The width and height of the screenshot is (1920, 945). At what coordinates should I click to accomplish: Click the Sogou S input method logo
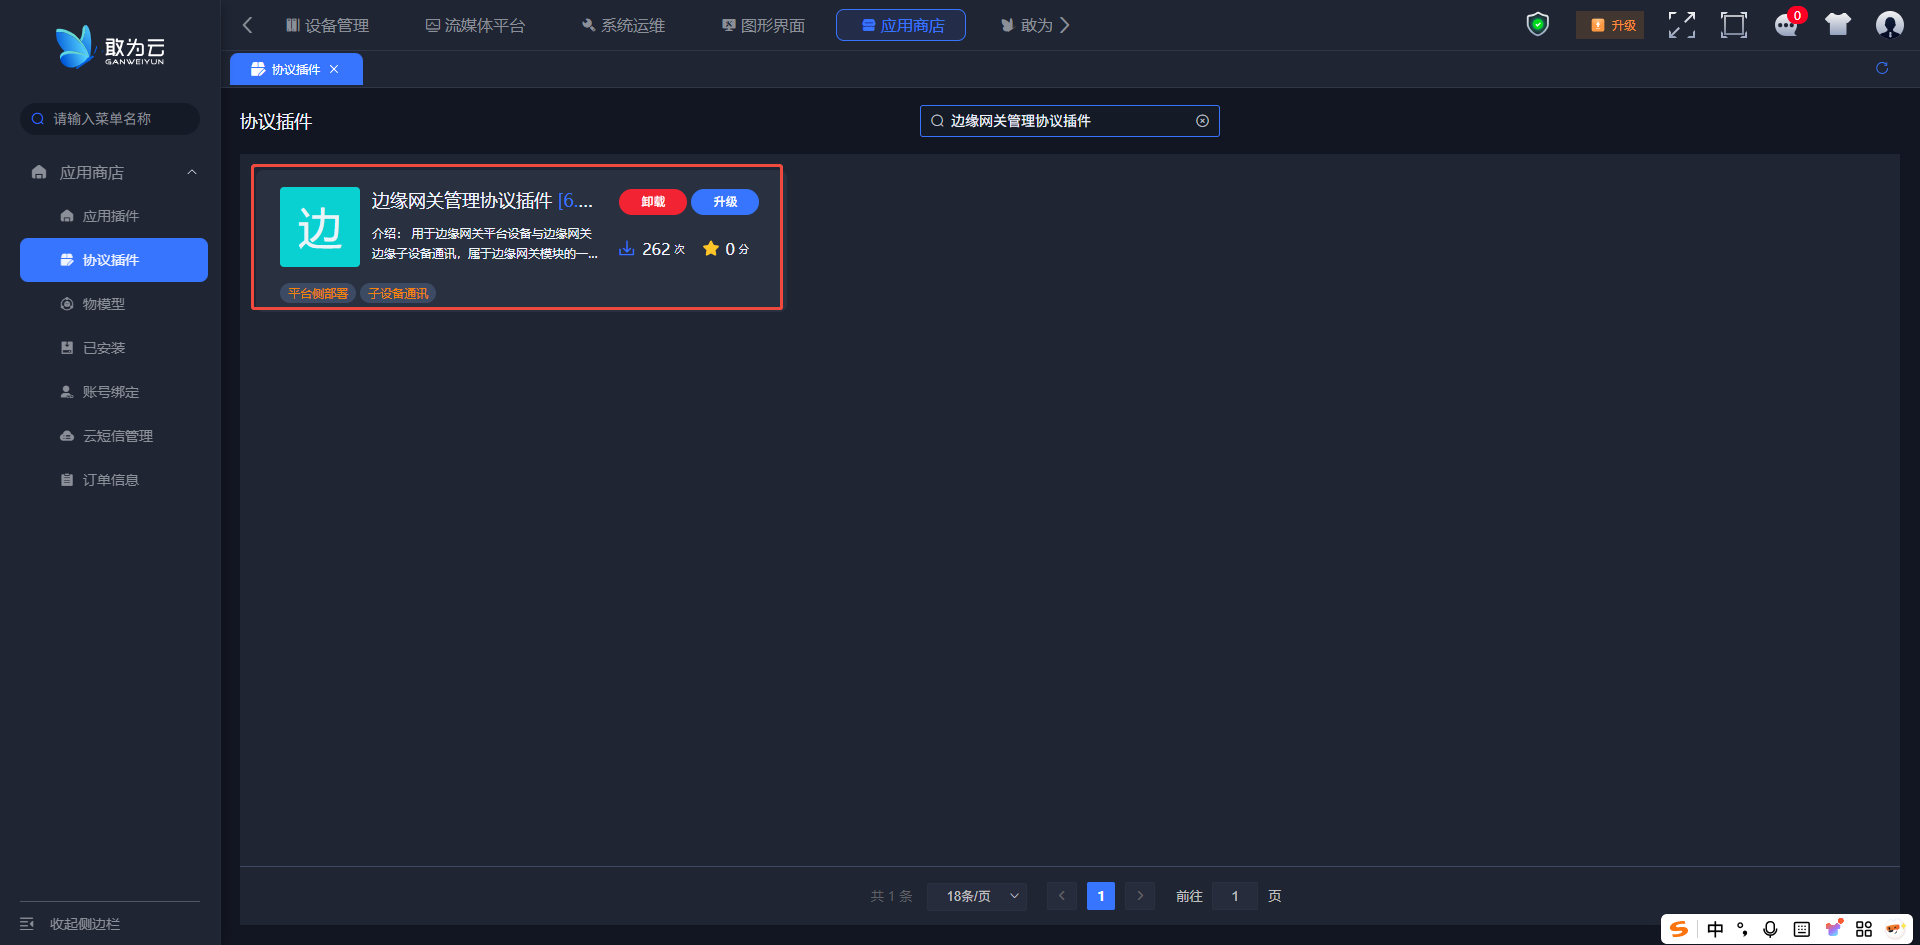pos(1679,929)
